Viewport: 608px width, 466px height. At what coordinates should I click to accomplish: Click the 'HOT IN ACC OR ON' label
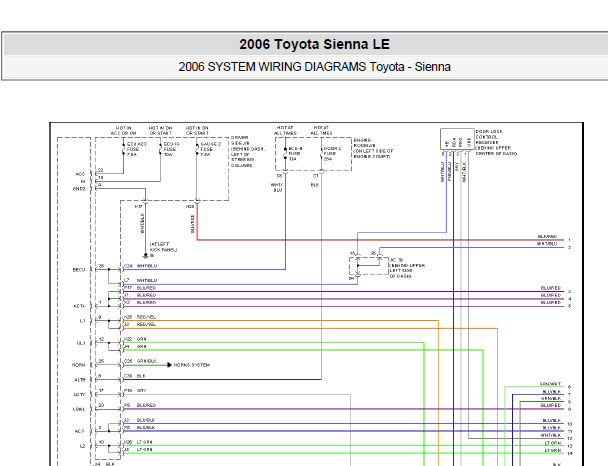point(123,130)
